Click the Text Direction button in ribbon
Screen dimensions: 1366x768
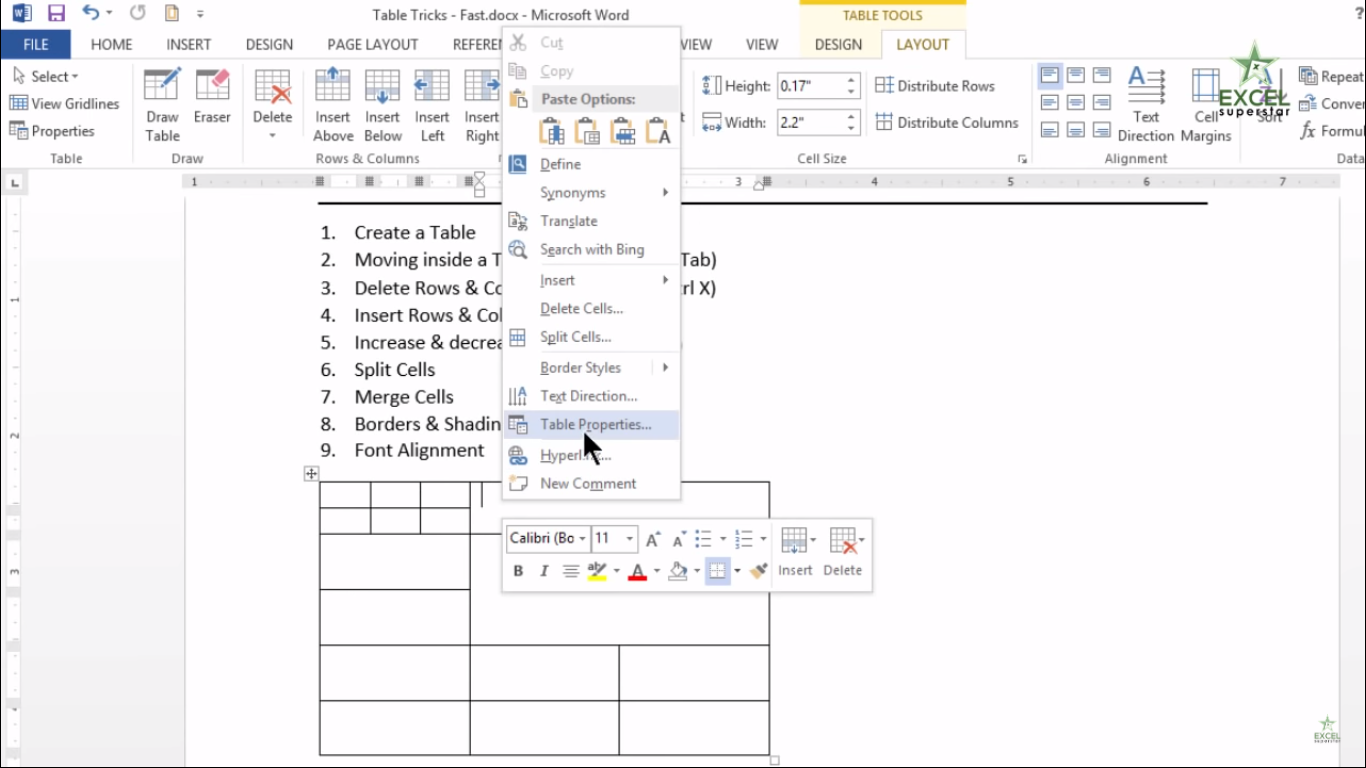(x=1146, y=106)
